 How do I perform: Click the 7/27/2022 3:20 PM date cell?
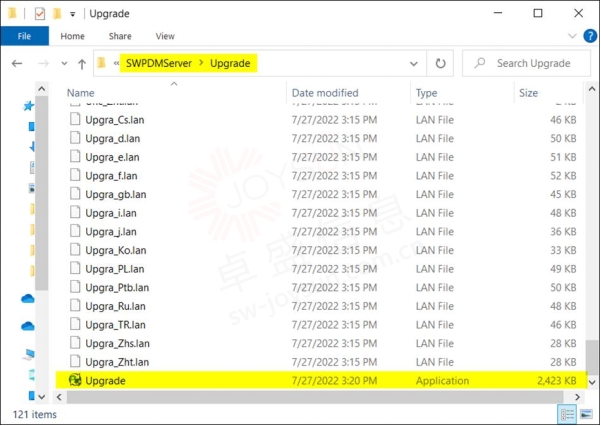tap(334, 381)
